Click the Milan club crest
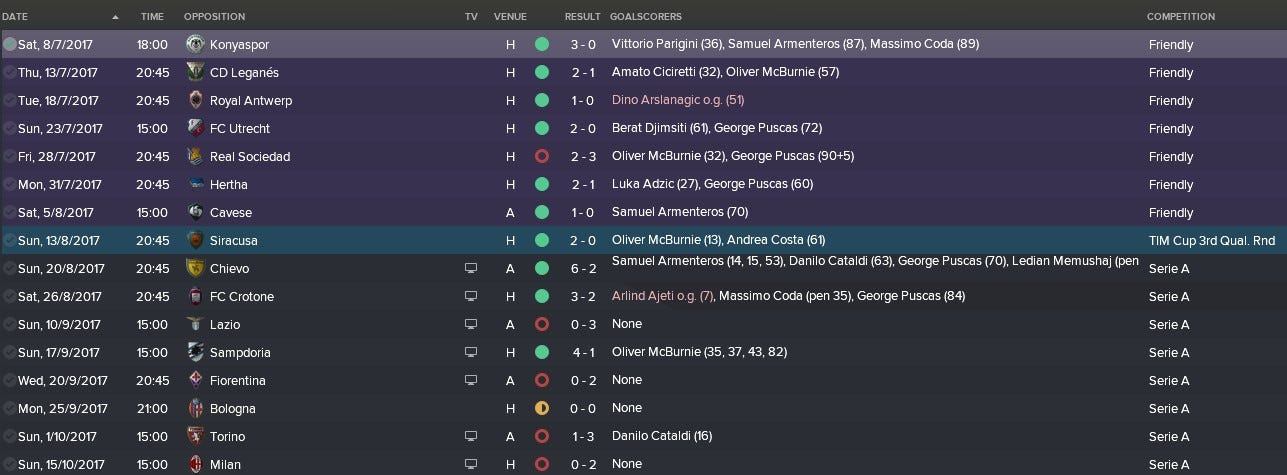This screenshot has height=475, width=1287. pyautogui.click(x=195, y=465)
